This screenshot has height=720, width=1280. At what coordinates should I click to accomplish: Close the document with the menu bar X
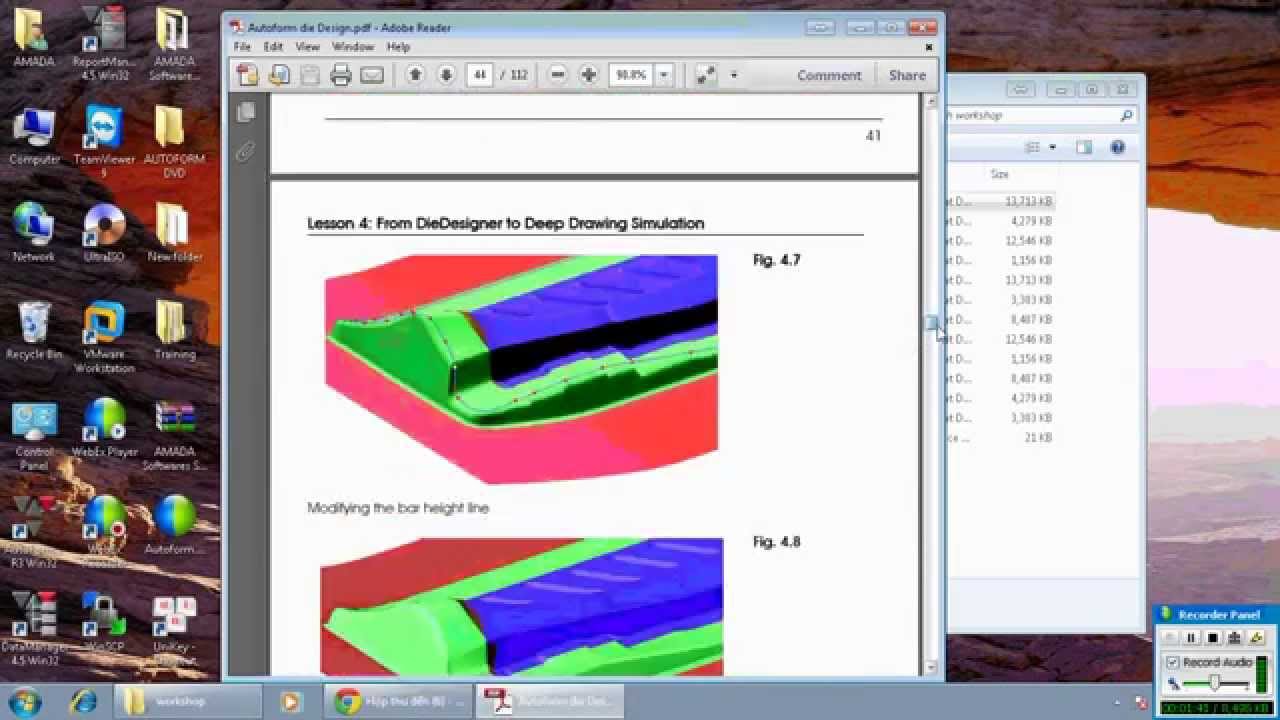[929, 47]
